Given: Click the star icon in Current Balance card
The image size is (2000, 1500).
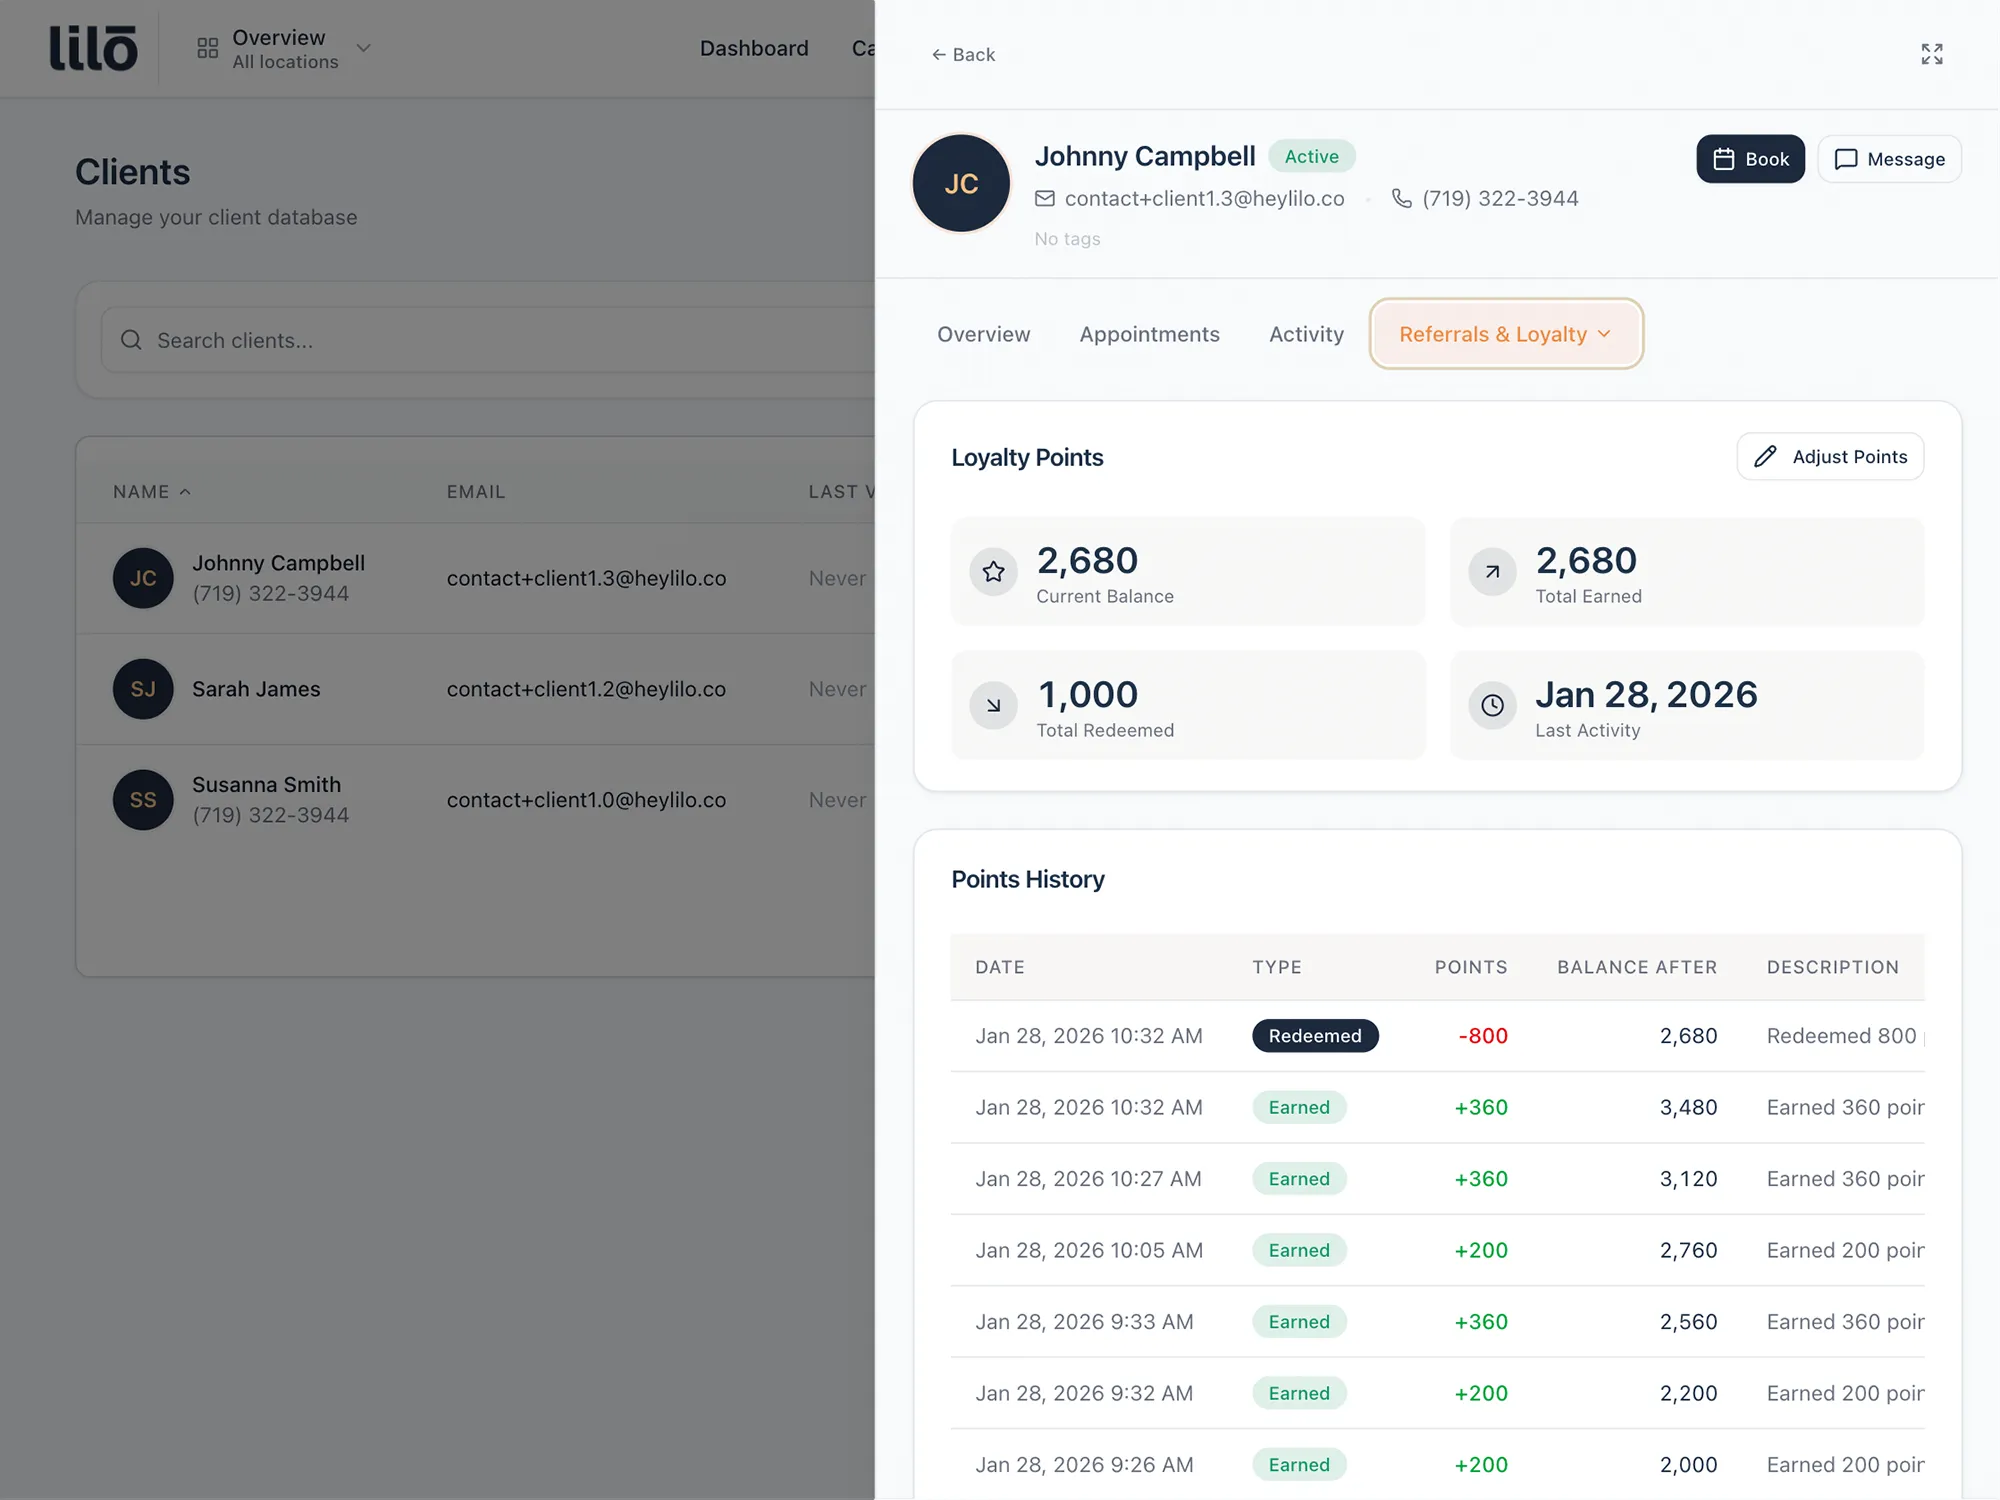Looking at the screenshot, I should pos(993,571).
